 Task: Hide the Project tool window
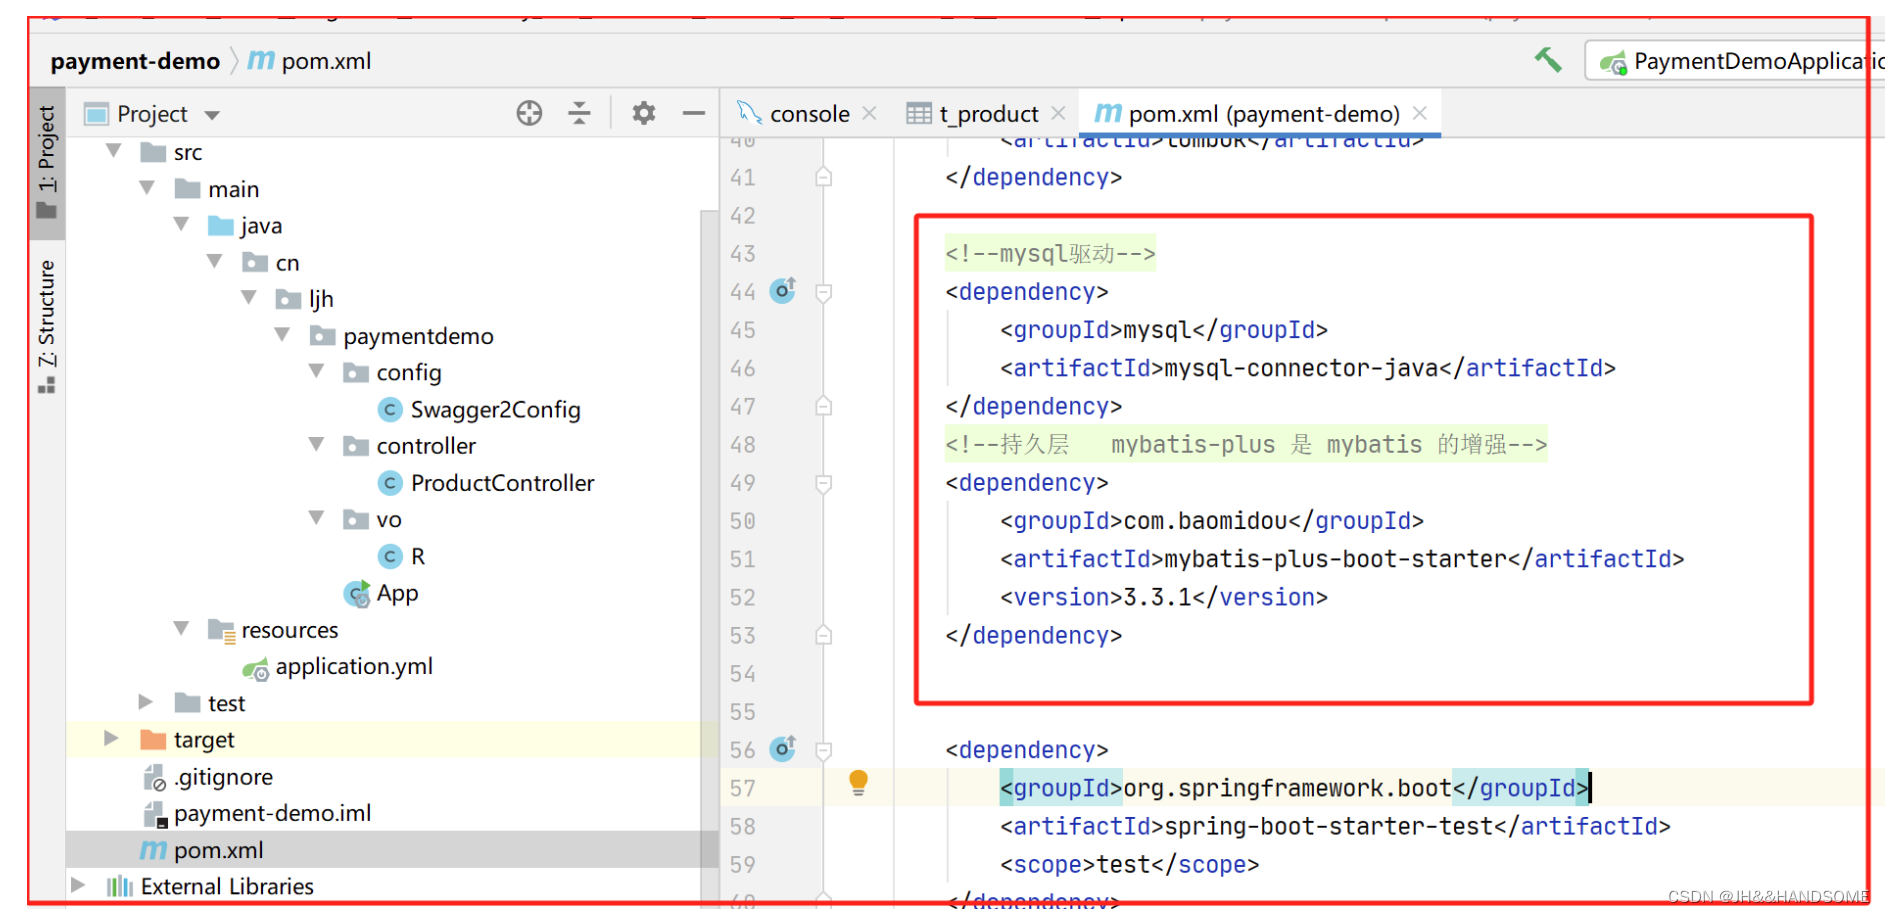click(x=694, y=113)
